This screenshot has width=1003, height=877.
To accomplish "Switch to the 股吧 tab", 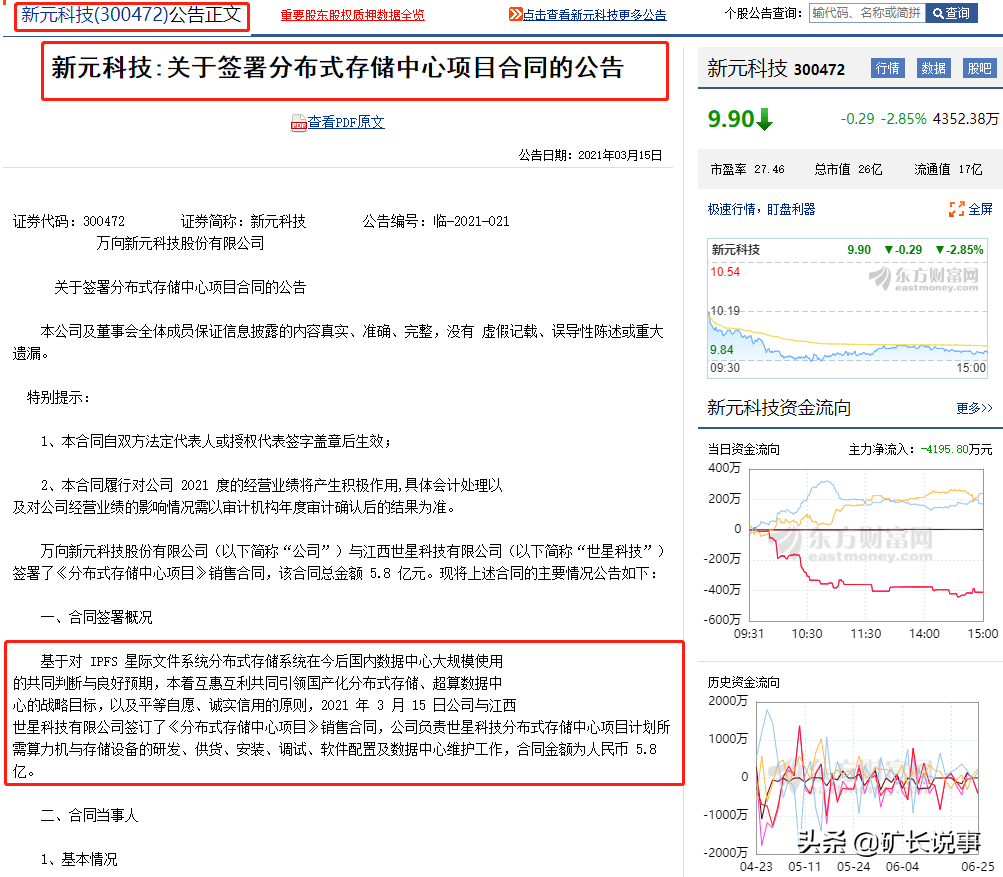I will pyautogui.click(x=979, y=68).
